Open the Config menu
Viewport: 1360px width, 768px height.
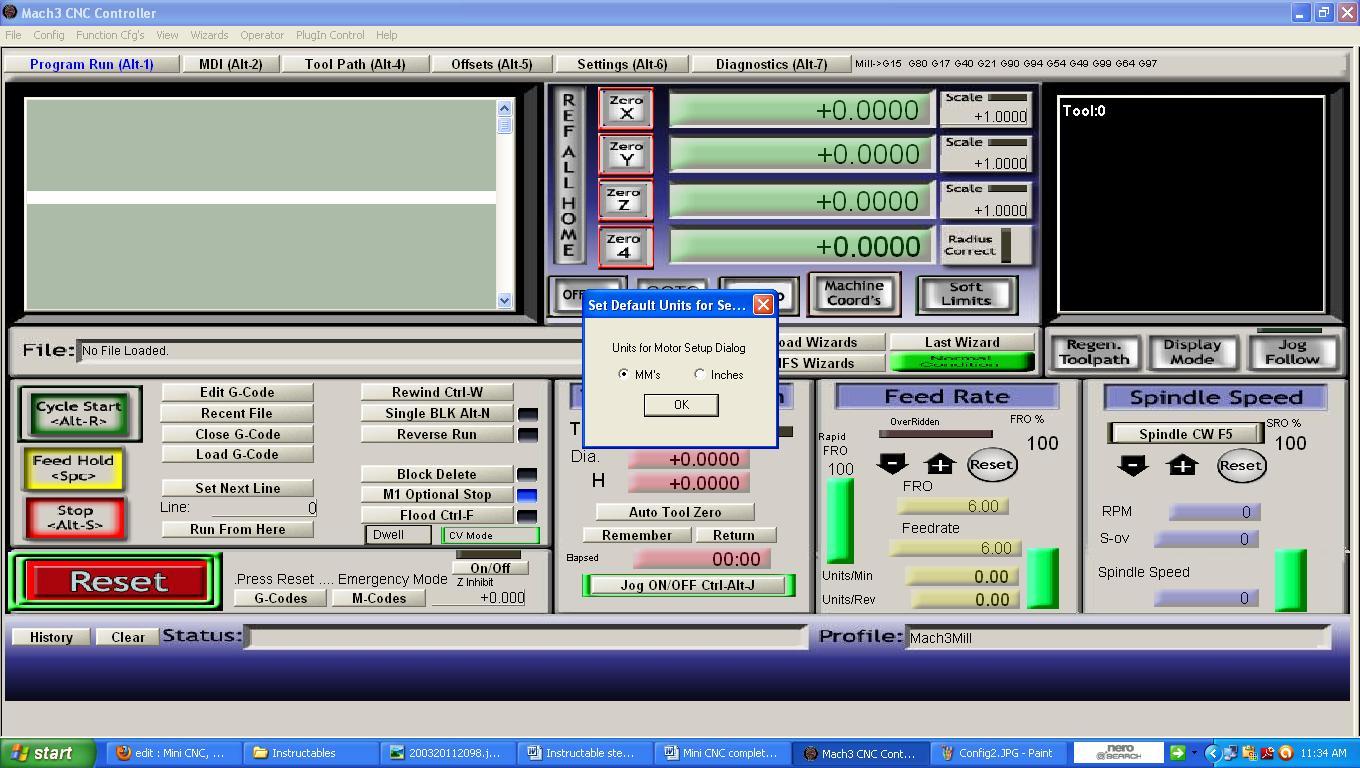[x=48, y=35]
